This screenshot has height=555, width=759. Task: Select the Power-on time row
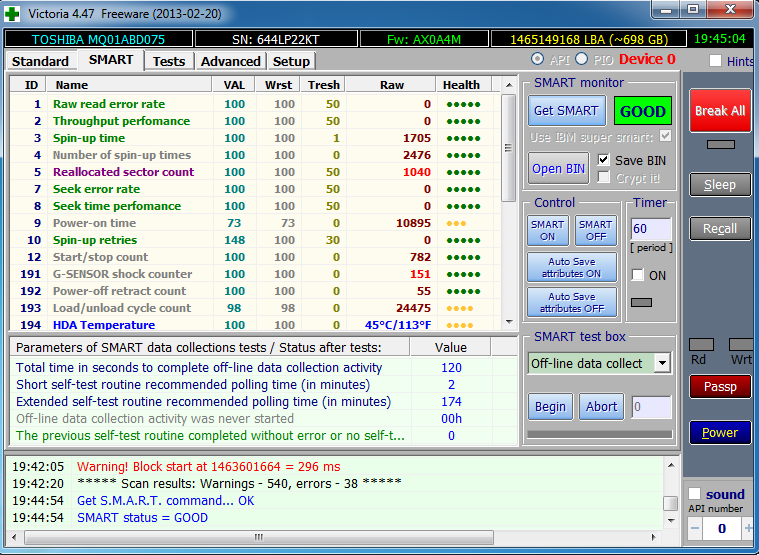click(x=255, y=223)
